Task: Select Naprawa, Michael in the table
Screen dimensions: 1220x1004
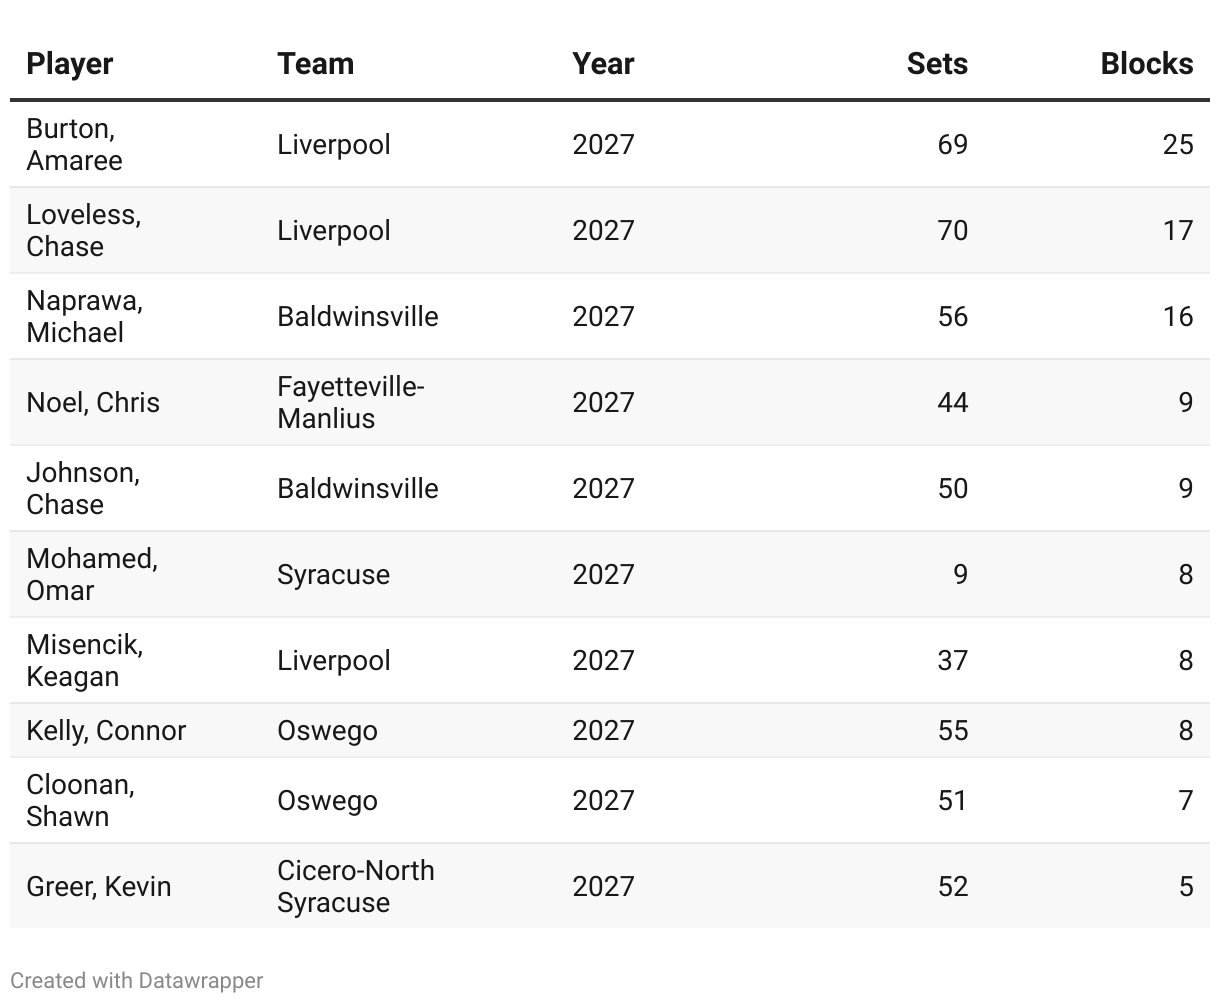Action: pos(84,317)
